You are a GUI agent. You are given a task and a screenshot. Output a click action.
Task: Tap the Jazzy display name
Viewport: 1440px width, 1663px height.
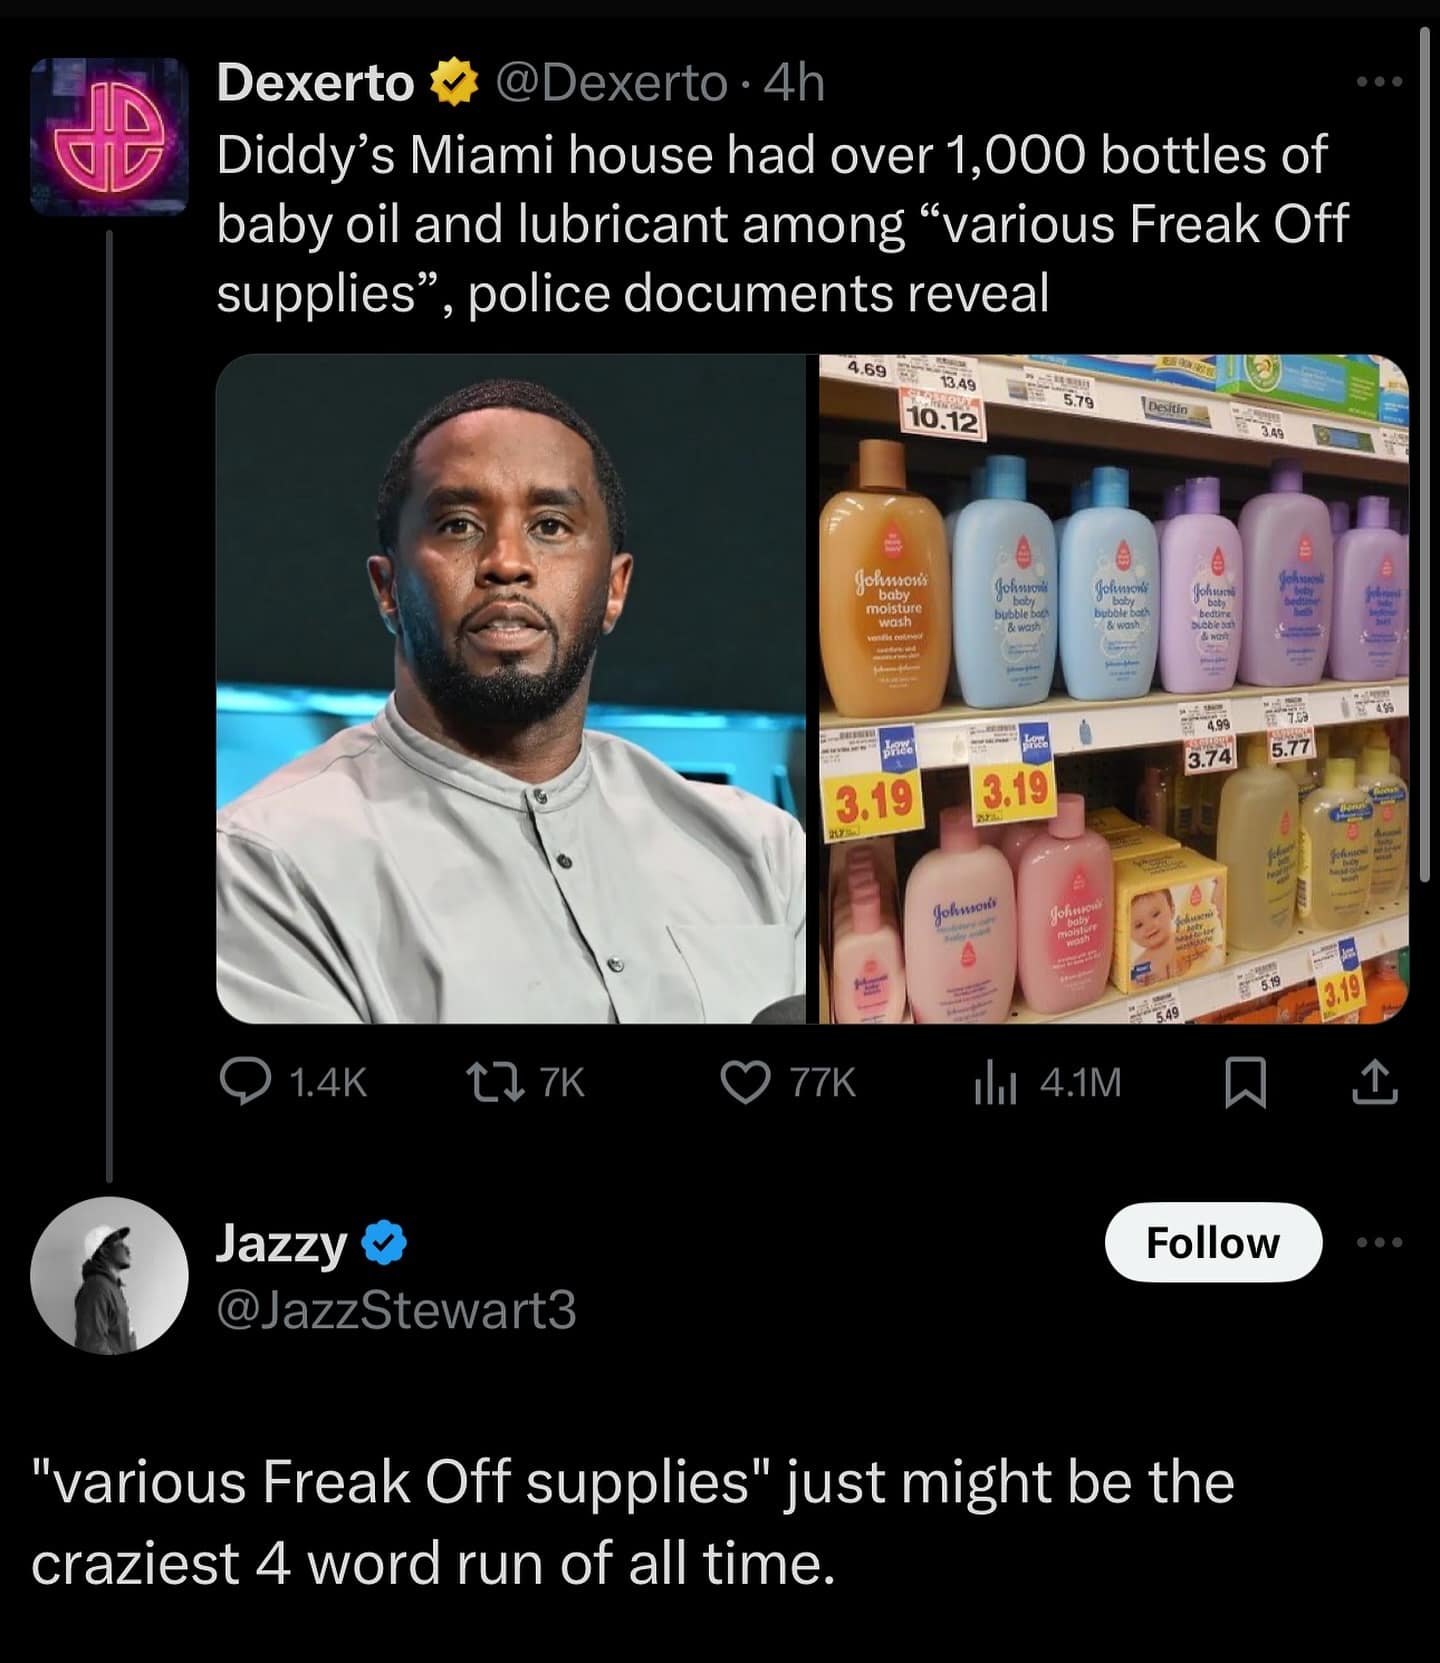(x=281, y=1243)
